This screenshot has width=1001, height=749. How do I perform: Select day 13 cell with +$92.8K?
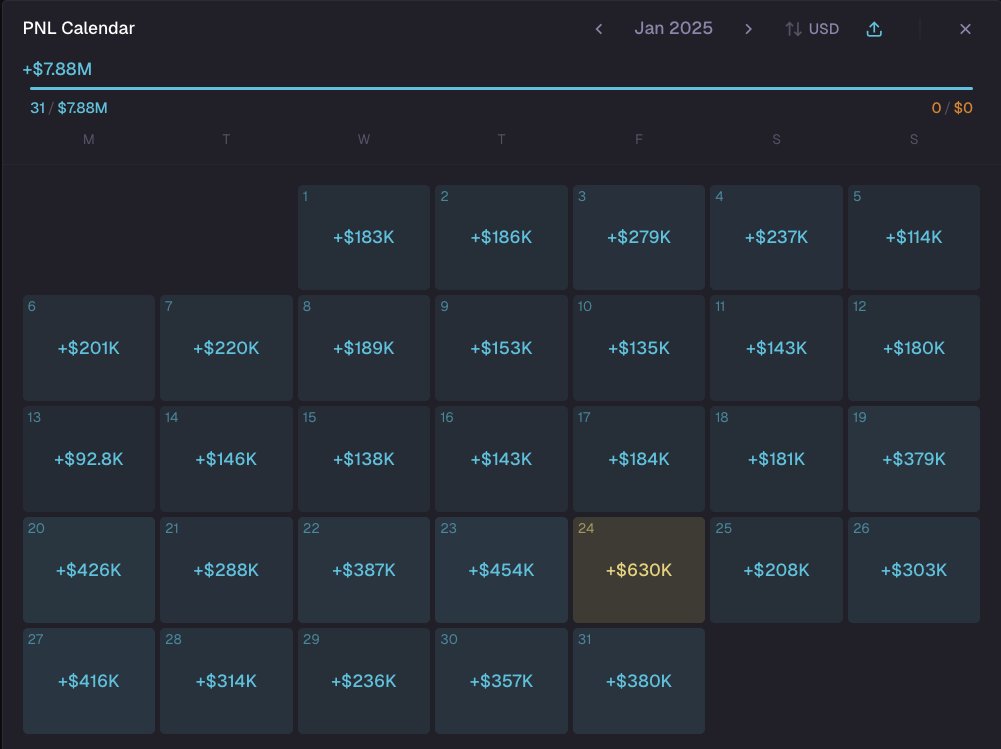89,459
